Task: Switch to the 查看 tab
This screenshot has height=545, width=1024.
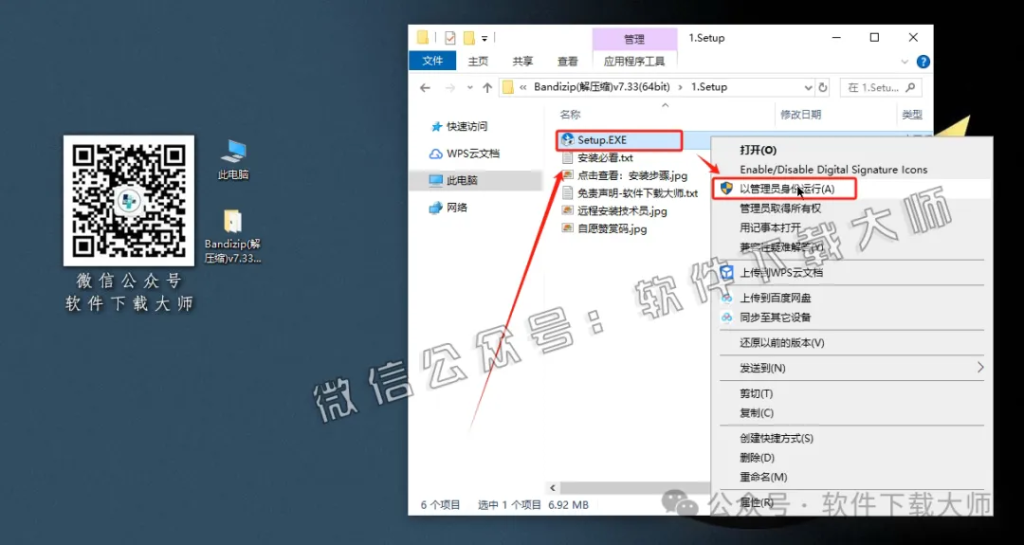Action: tap(568, 61)
